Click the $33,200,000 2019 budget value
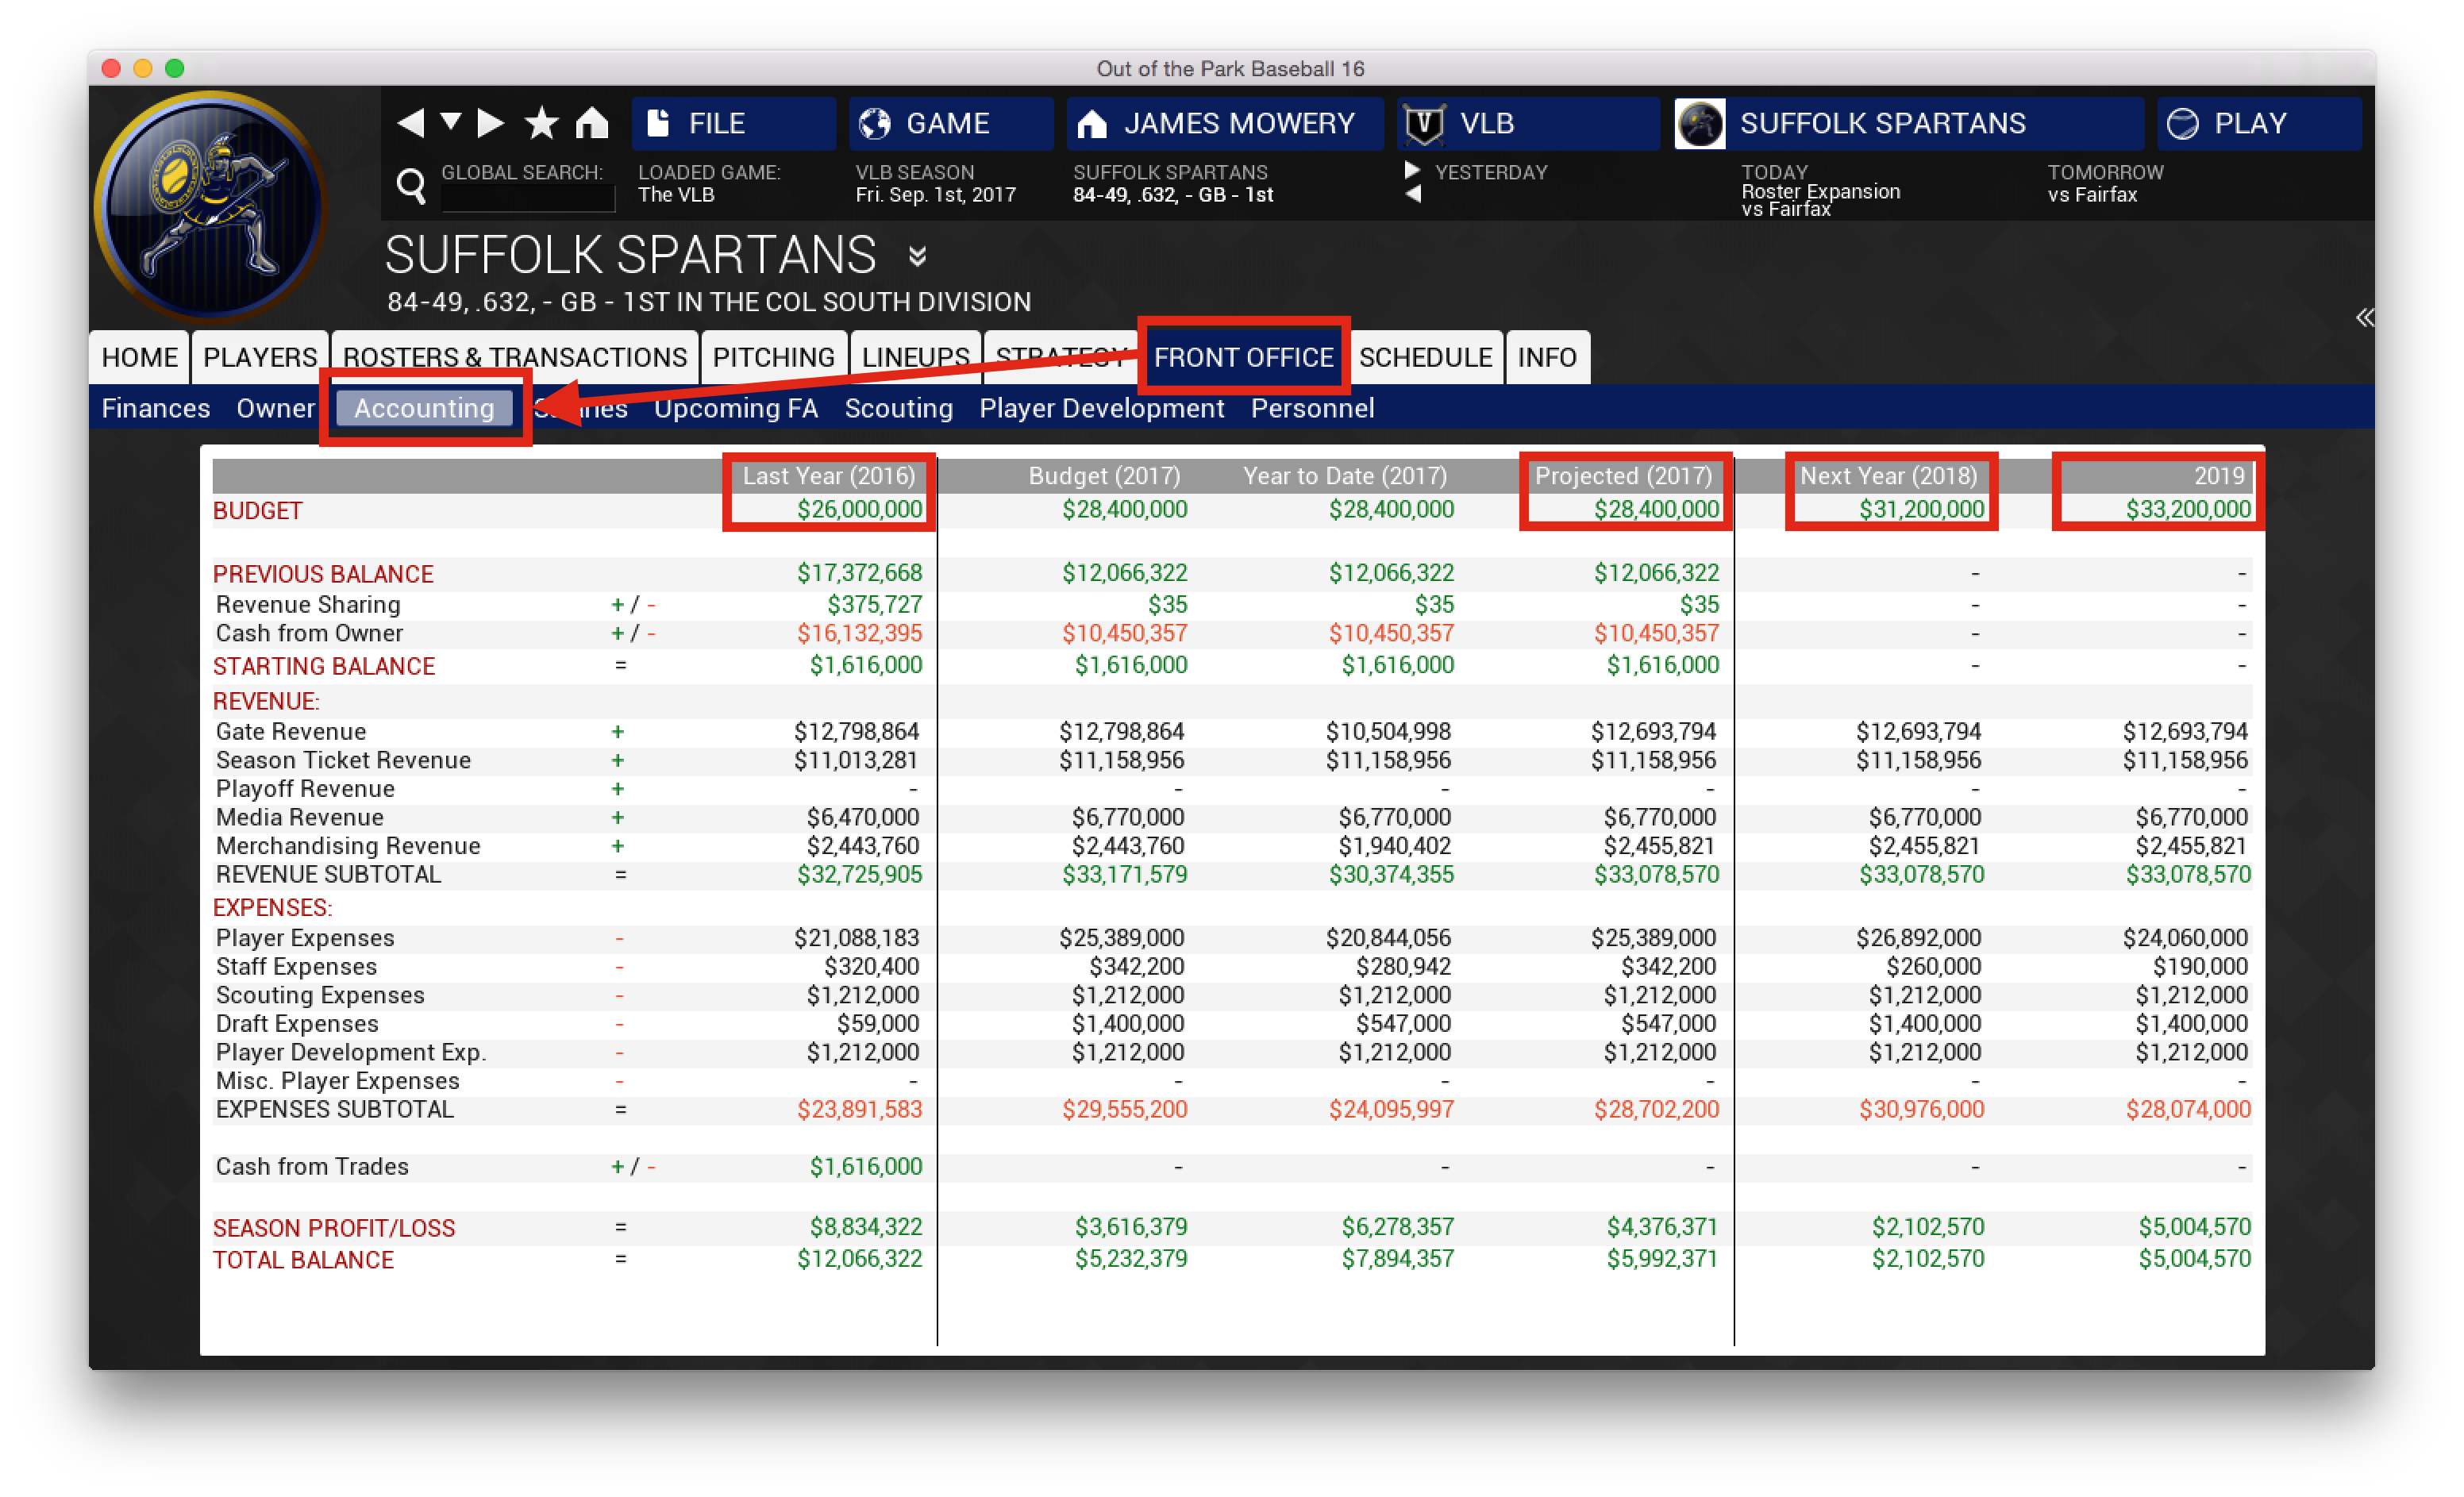 tap(2188, 509)
